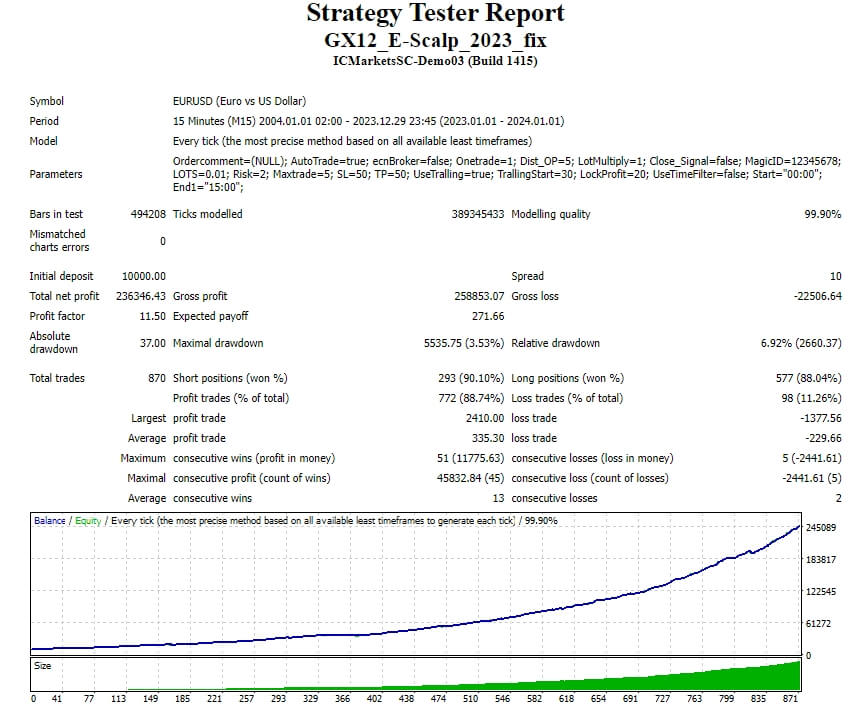The width and height of the screenshot is (853, 707).
Task: Select expected payoff value 271.66
Action: coord(488,316)
